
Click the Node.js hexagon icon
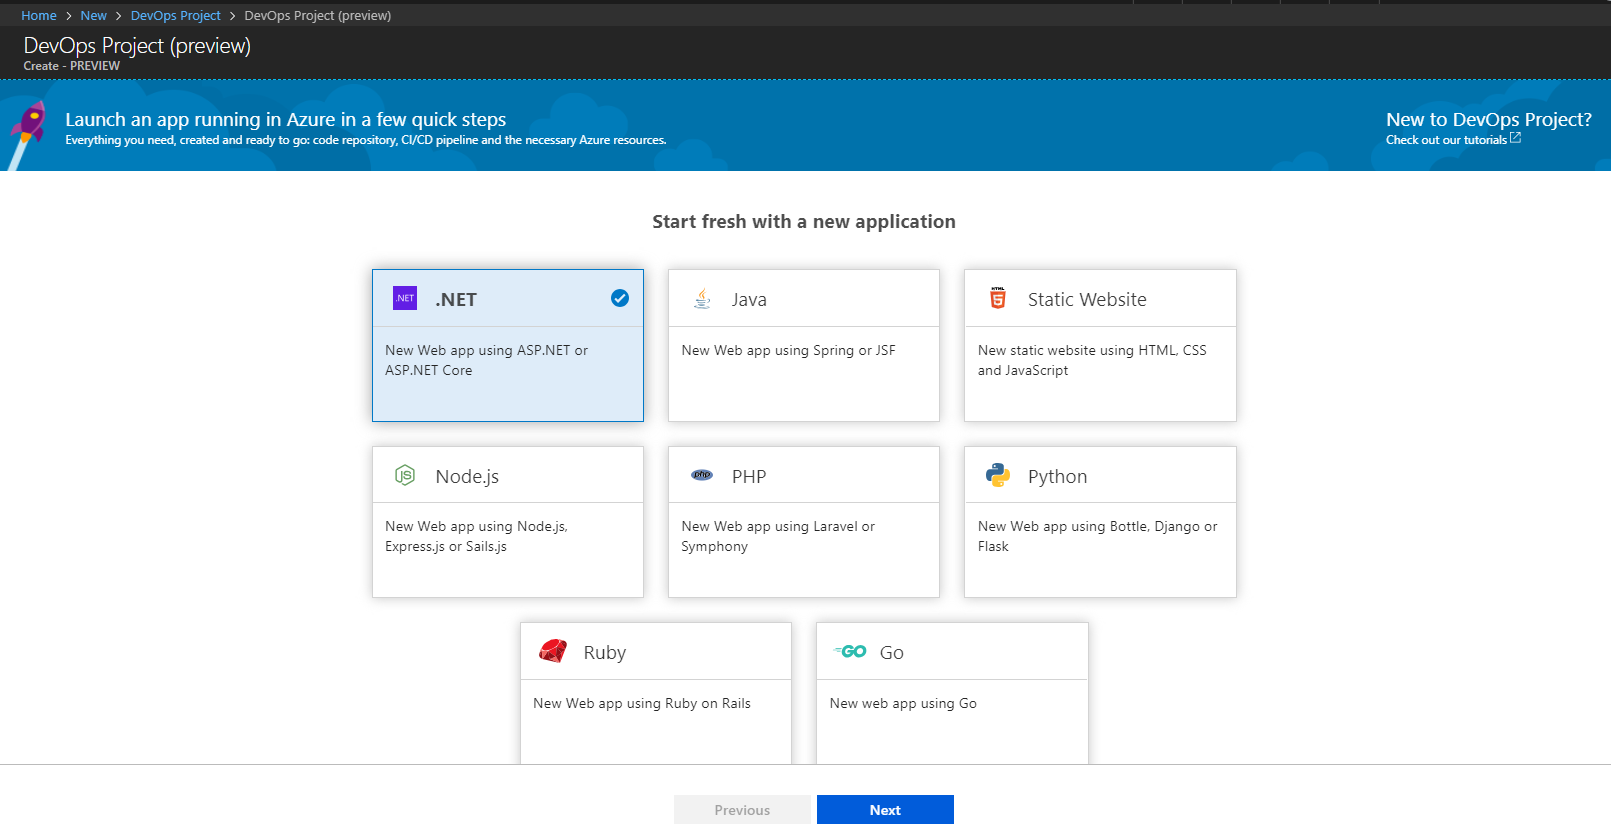point(405,475)
